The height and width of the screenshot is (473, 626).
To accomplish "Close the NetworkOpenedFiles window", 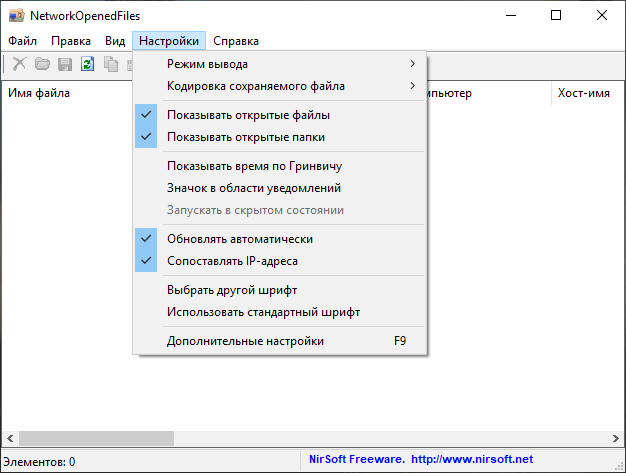I will [x=602, y=16].
